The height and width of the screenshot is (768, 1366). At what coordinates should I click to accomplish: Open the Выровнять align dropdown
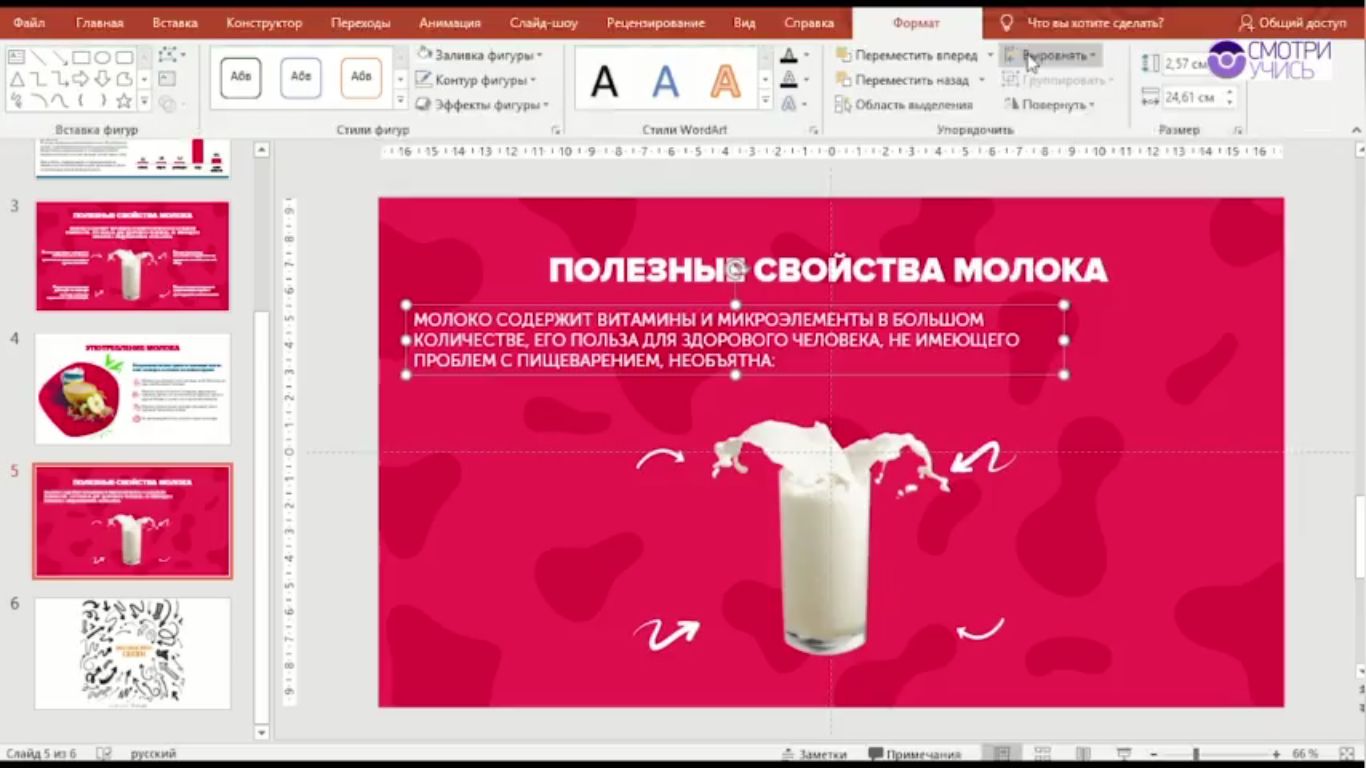pos(1050,55)
